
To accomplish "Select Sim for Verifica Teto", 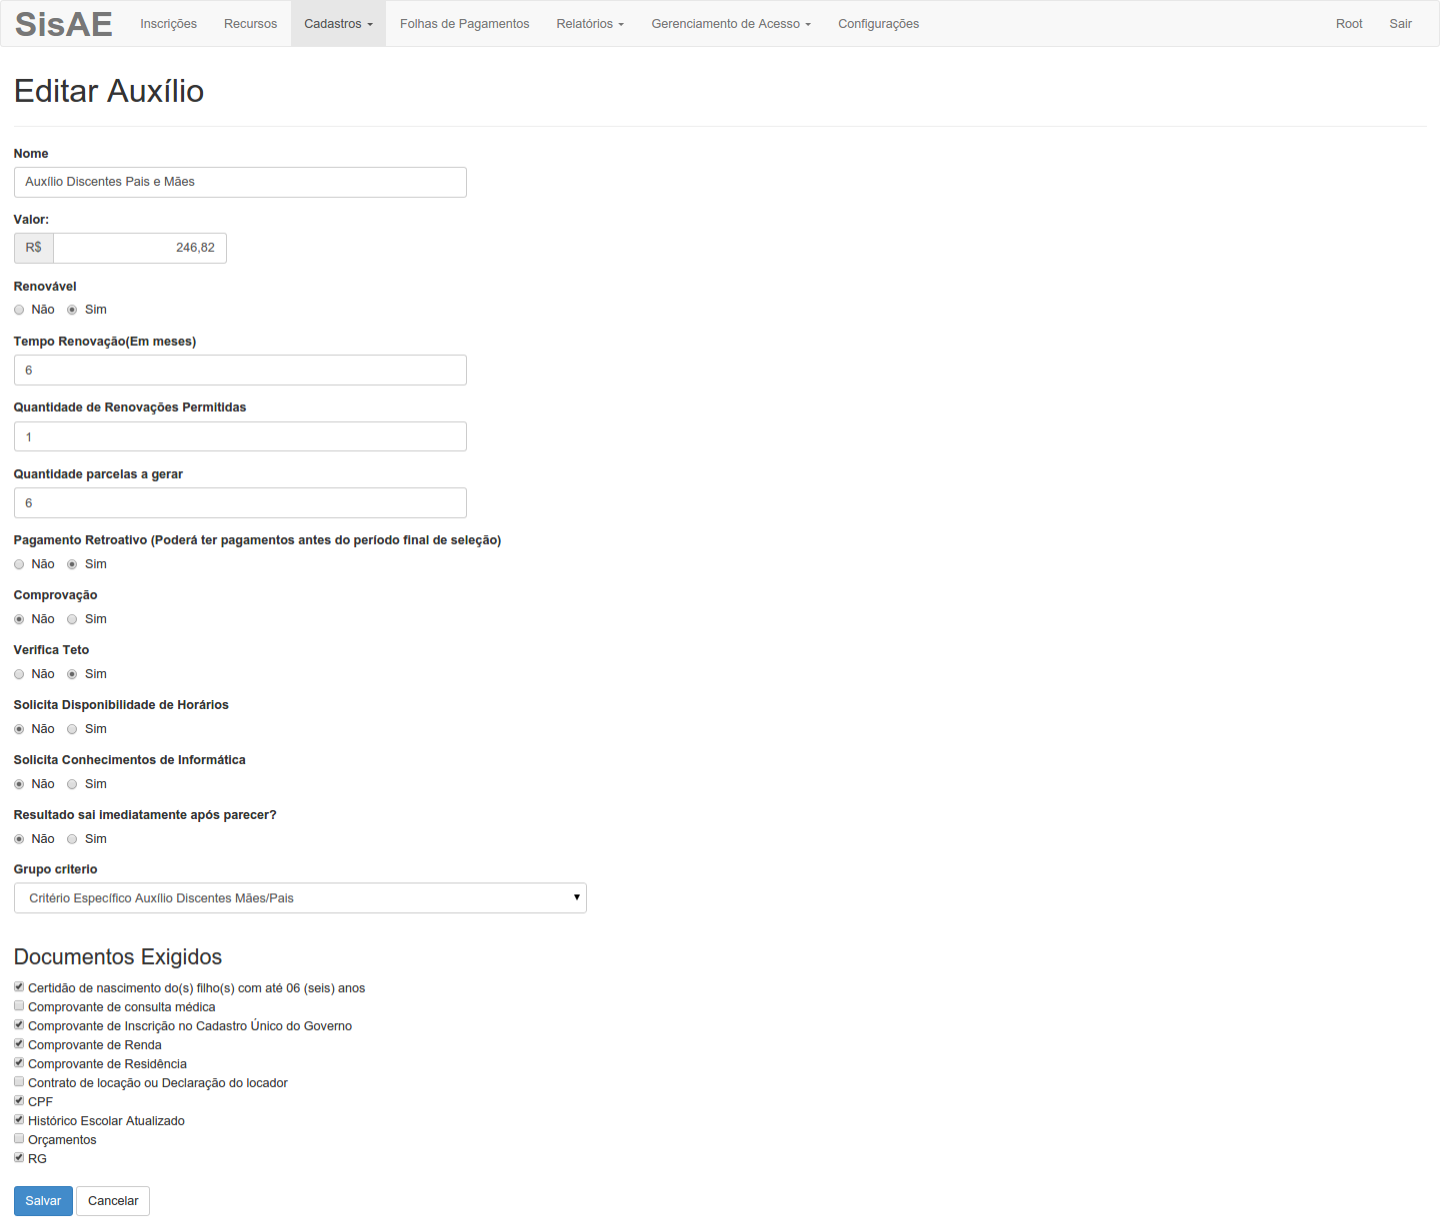I will [72, 675].
